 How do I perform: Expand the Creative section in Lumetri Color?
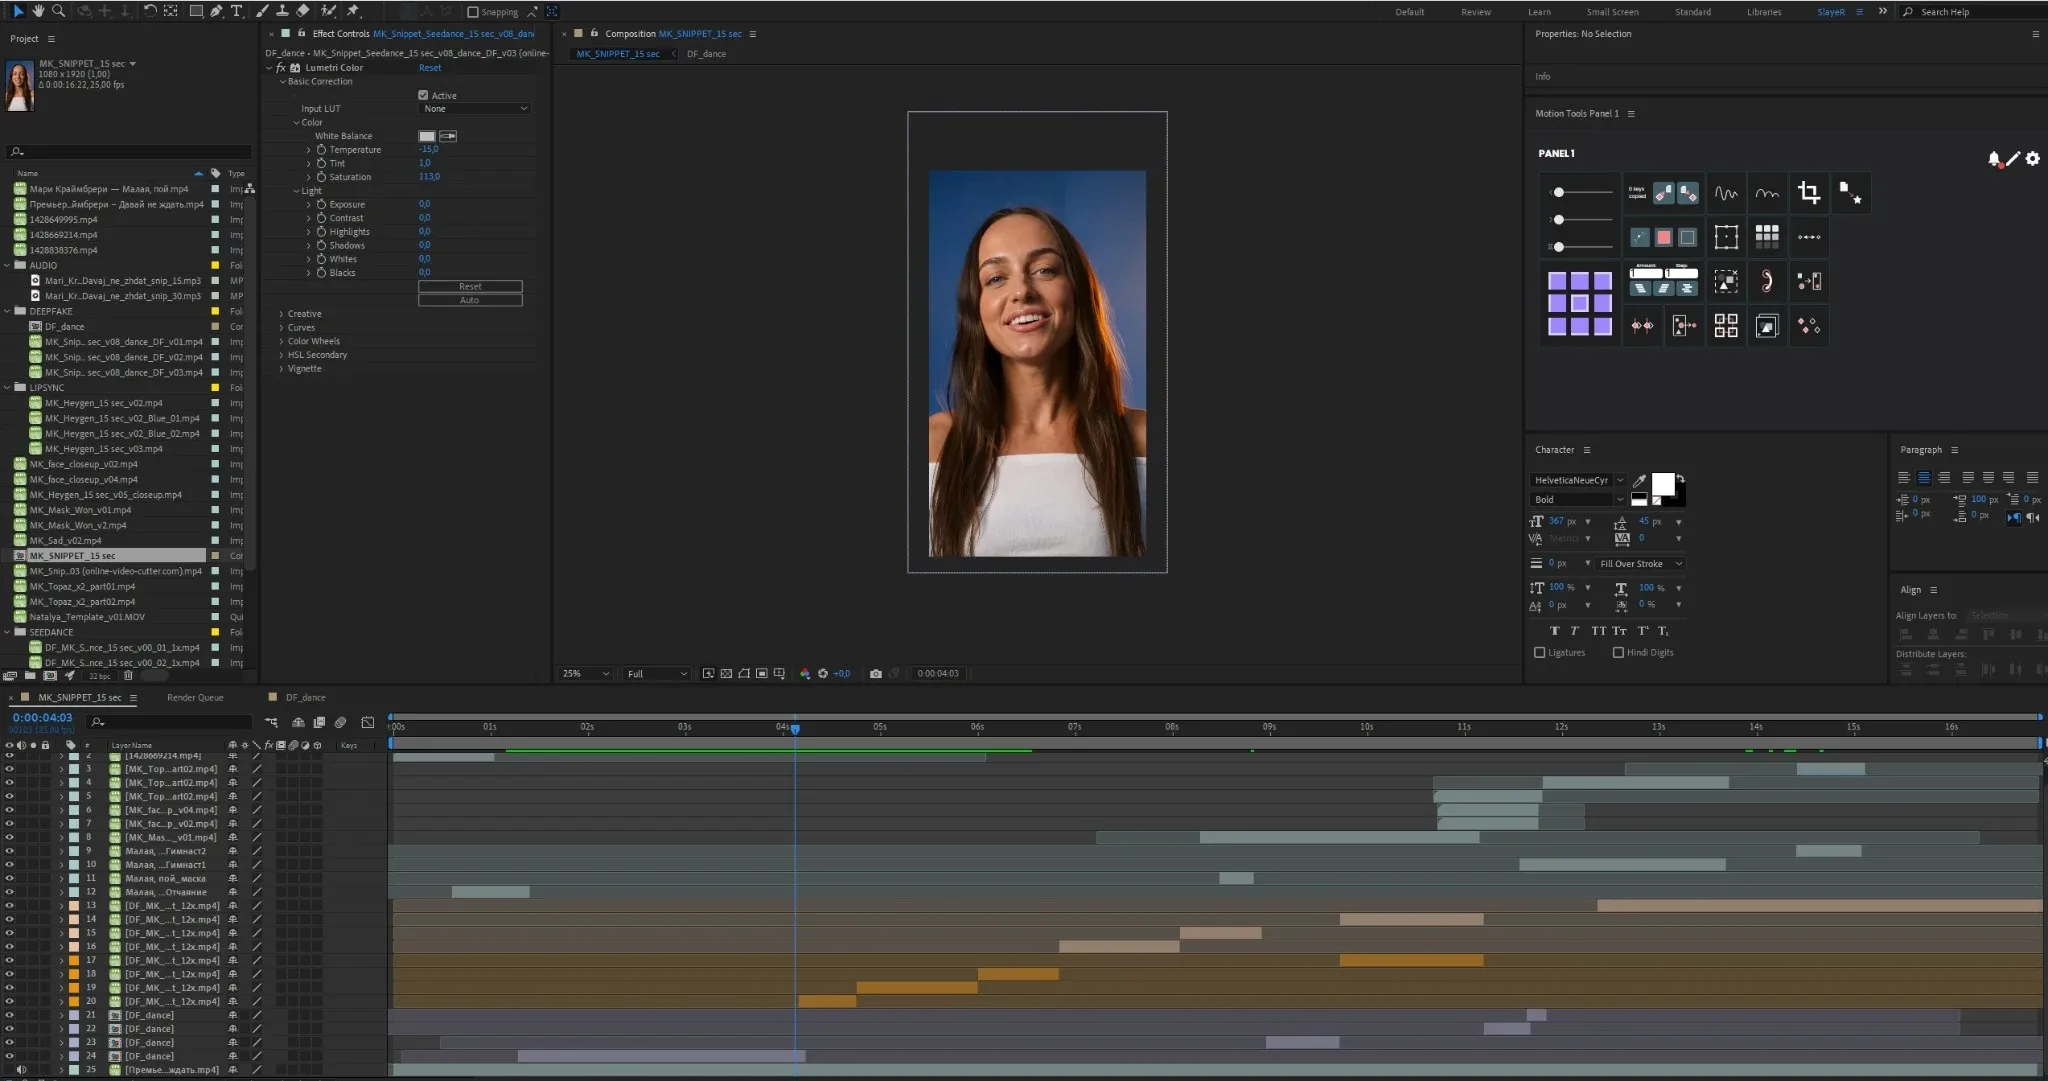tap(282, 314)
